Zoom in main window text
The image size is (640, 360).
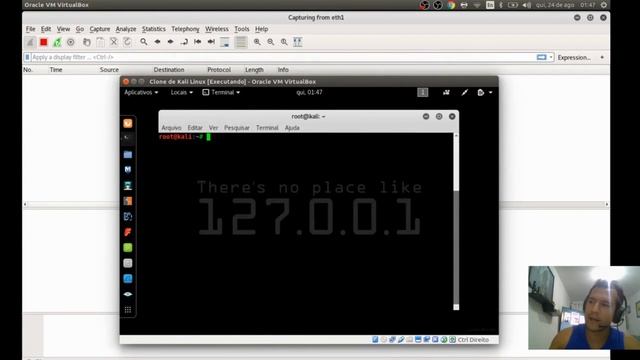tap(257, 42)
